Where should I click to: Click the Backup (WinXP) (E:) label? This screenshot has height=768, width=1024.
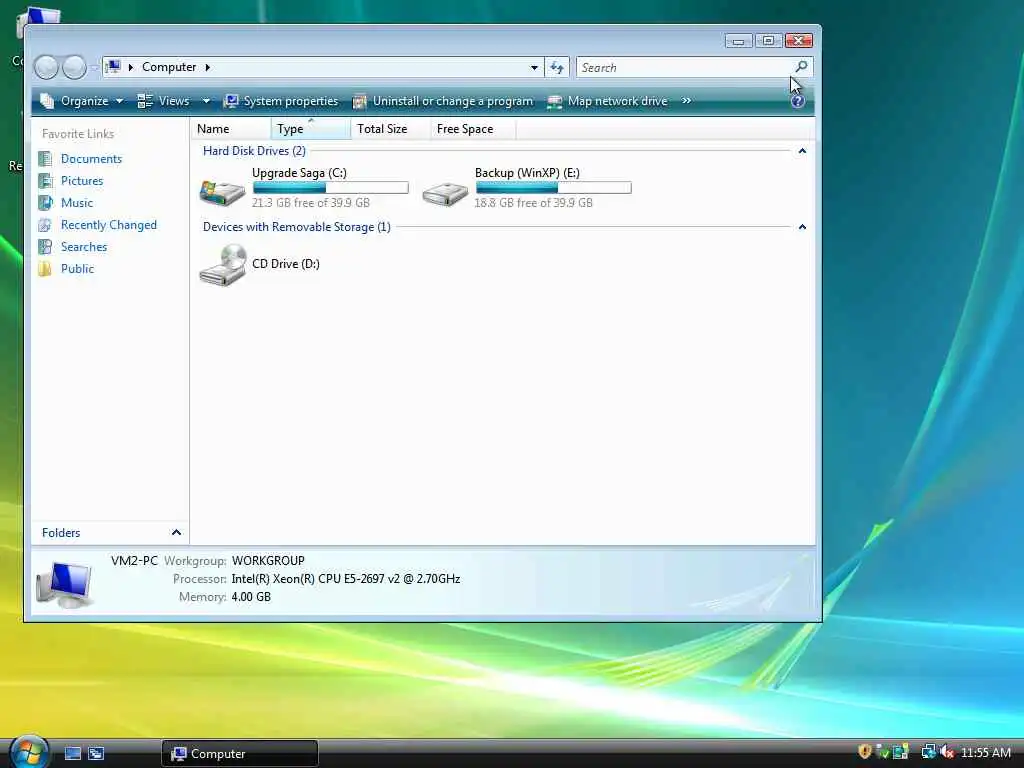click(527, 172)
